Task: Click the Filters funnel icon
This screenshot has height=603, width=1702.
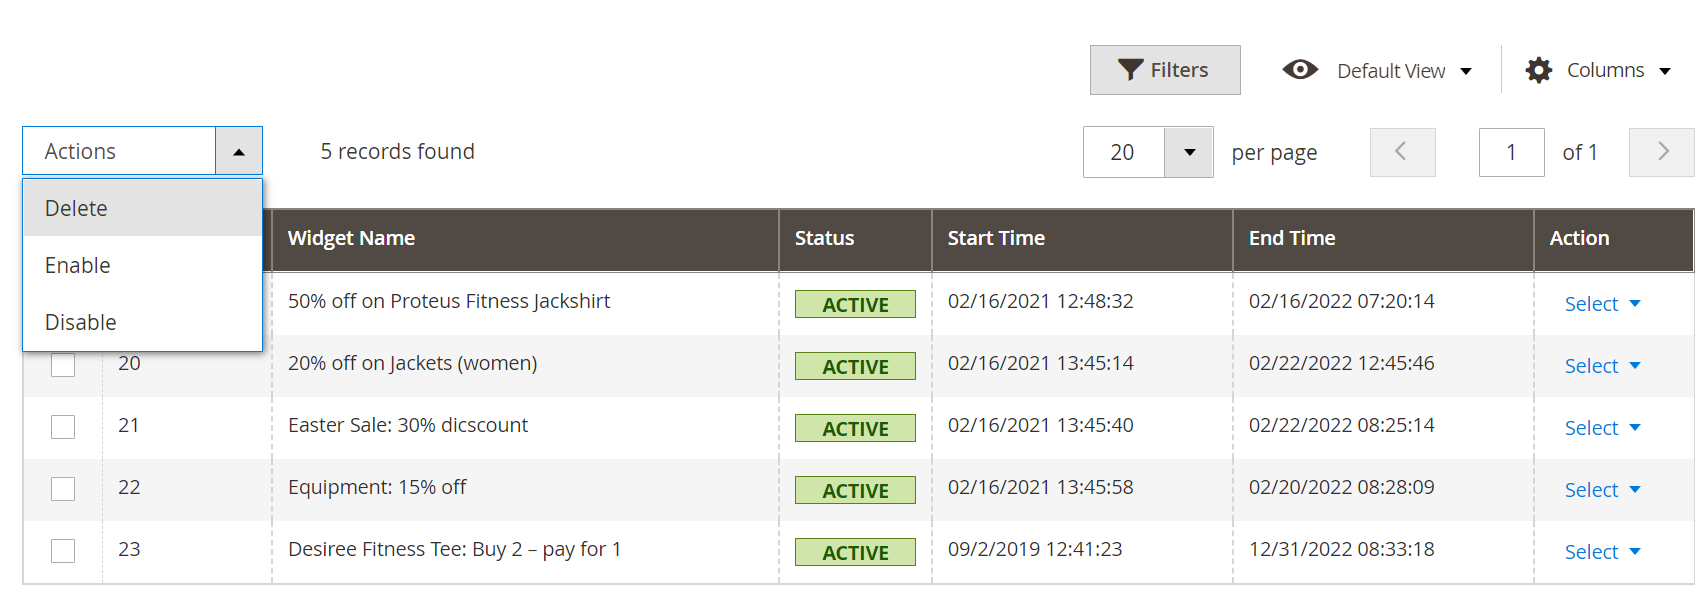Action: pos(1130,70)
